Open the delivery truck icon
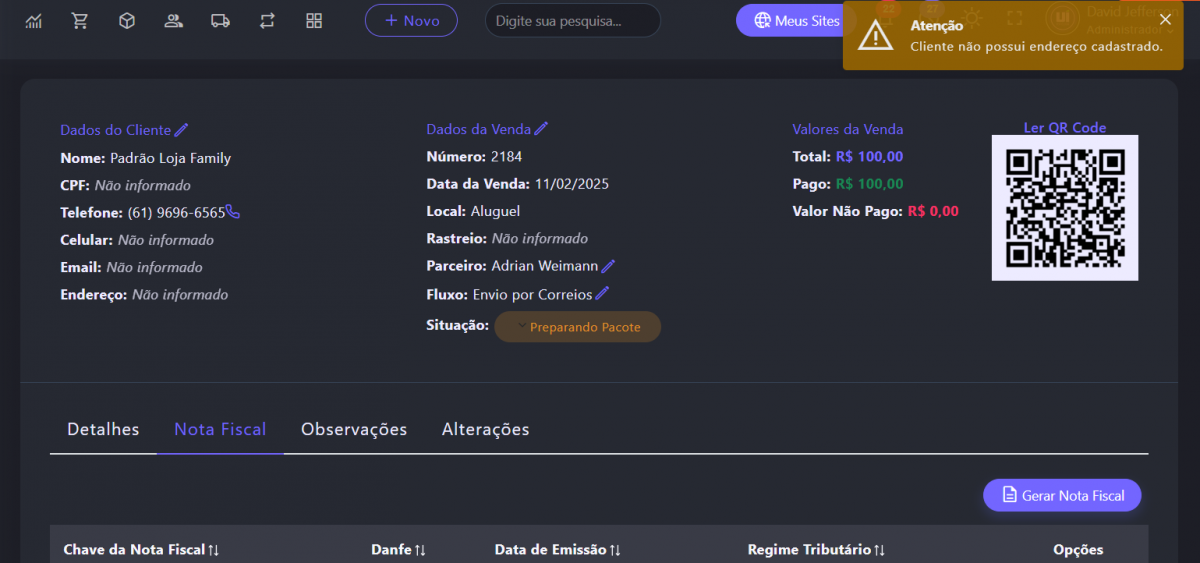The height and width of the screenshot is (563, 1200). pos(221,21)
